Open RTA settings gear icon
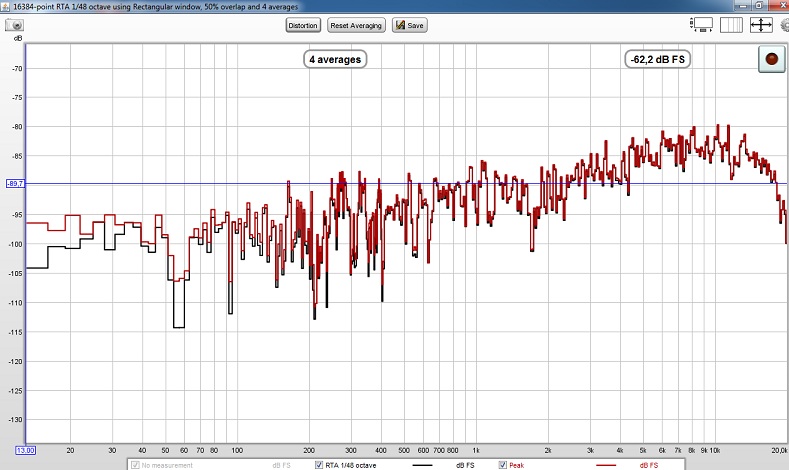Viewport: 789px width, 470px height. tap(784, 25)
